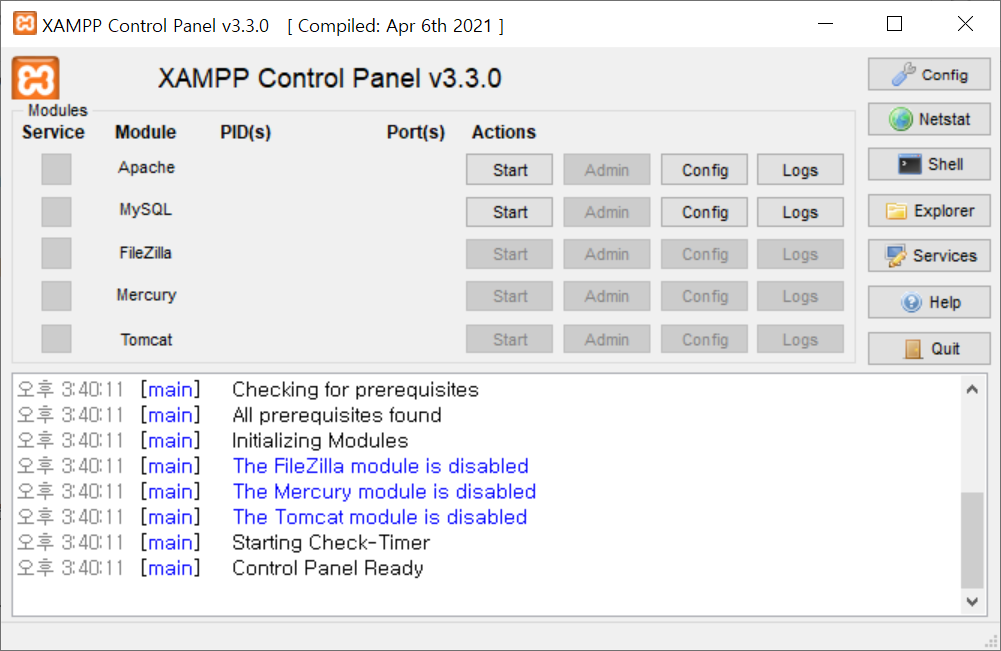1001x651 pixels.
Task: Toggle the FileZilla service checkbox
Action: [x=56, y=253]
